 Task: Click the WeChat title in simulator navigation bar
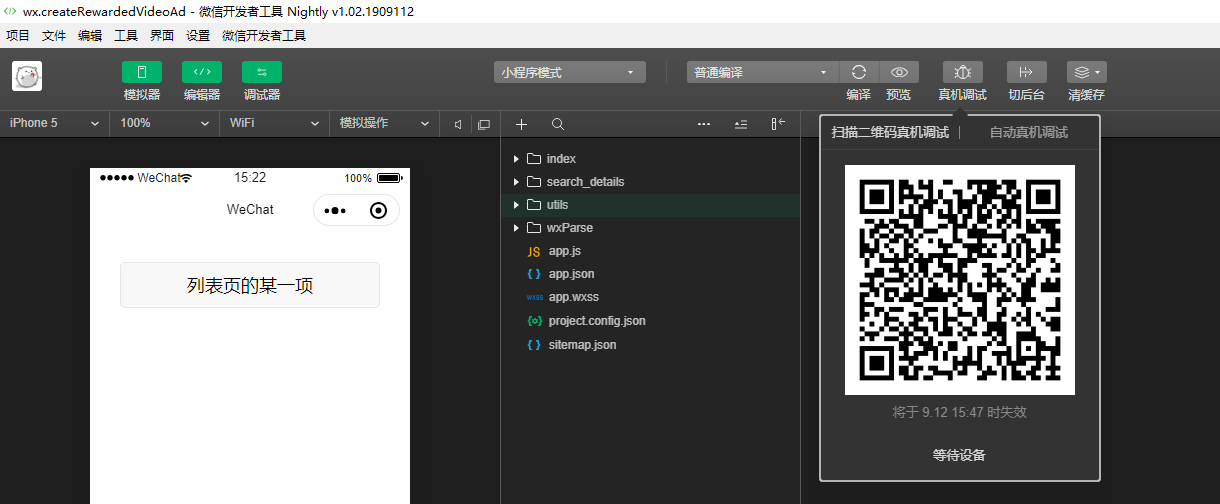point(250,209)
